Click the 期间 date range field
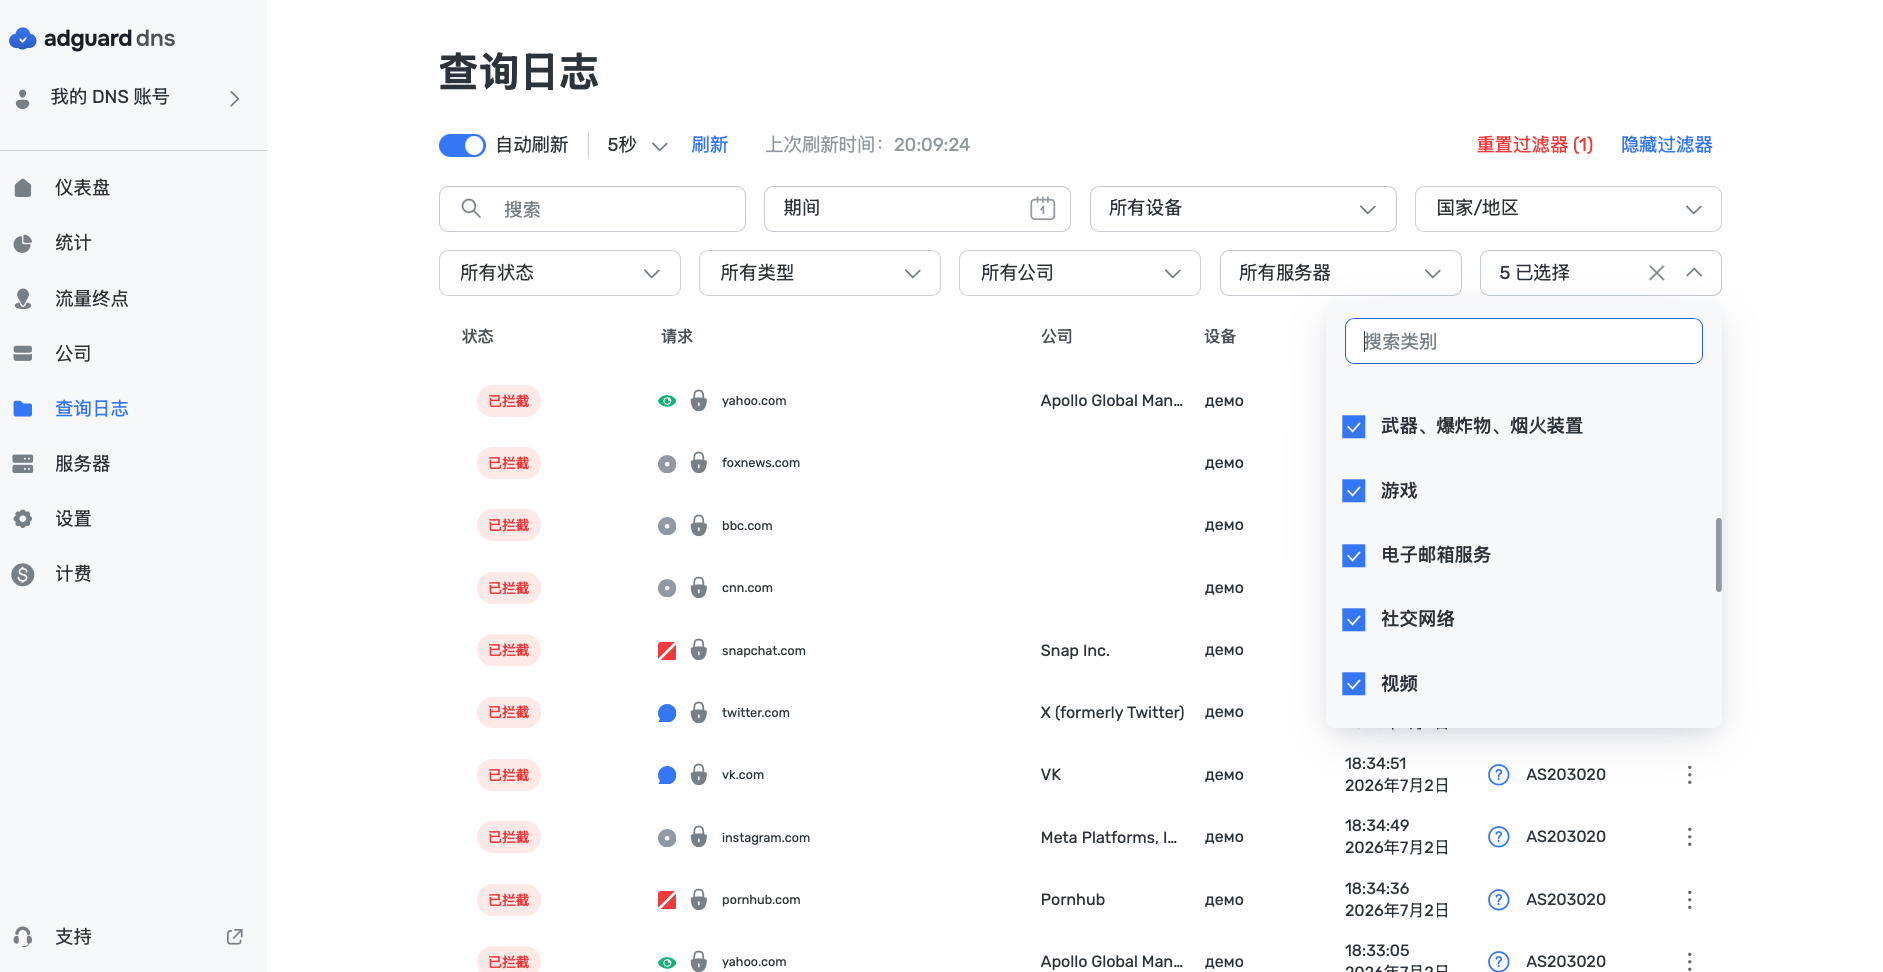 click(x=917, y=208)
